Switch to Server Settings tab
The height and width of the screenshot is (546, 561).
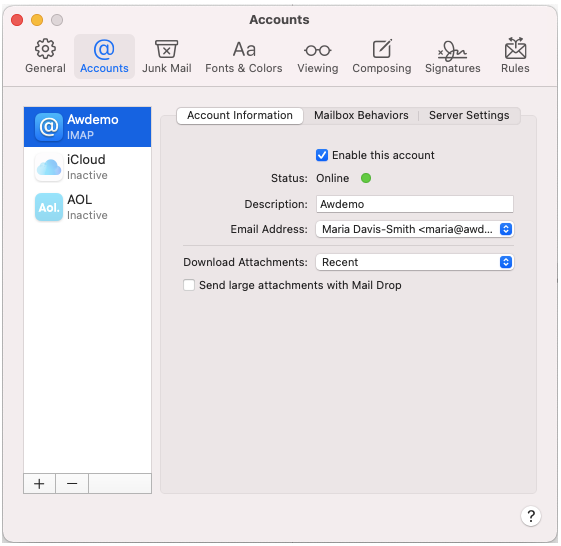(469, 116)
